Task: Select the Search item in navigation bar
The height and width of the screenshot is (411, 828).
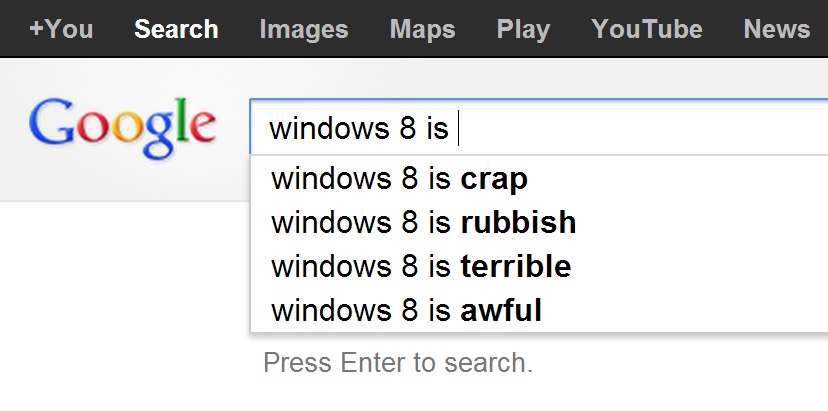Action: pyautogui.click(x=176, y=29)
